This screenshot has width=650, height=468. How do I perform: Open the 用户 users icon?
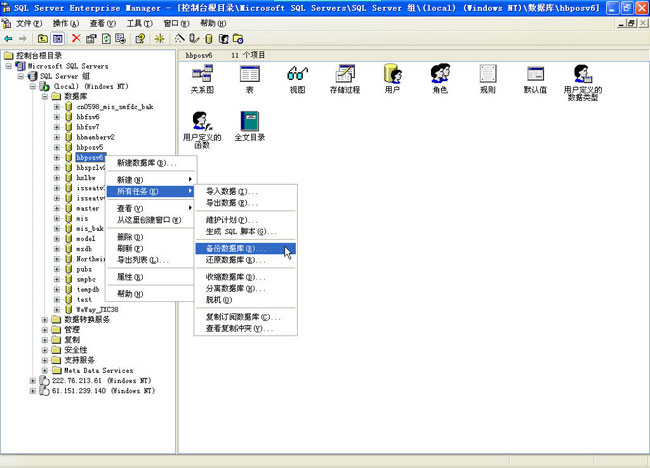(393, 79)
